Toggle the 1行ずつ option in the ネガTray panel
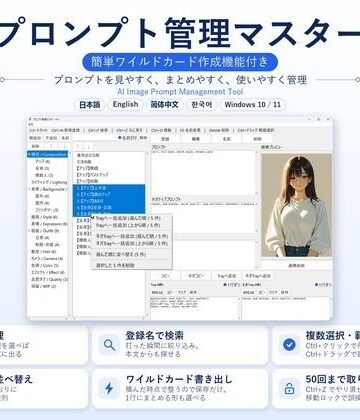 pos(323,285)
